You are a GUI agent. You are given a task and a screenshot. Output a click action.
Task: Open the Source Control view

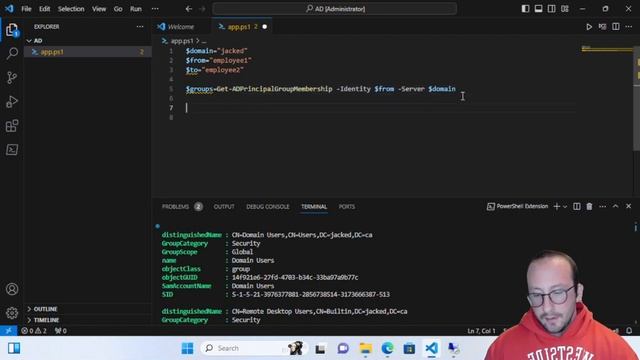coord(12,77)
